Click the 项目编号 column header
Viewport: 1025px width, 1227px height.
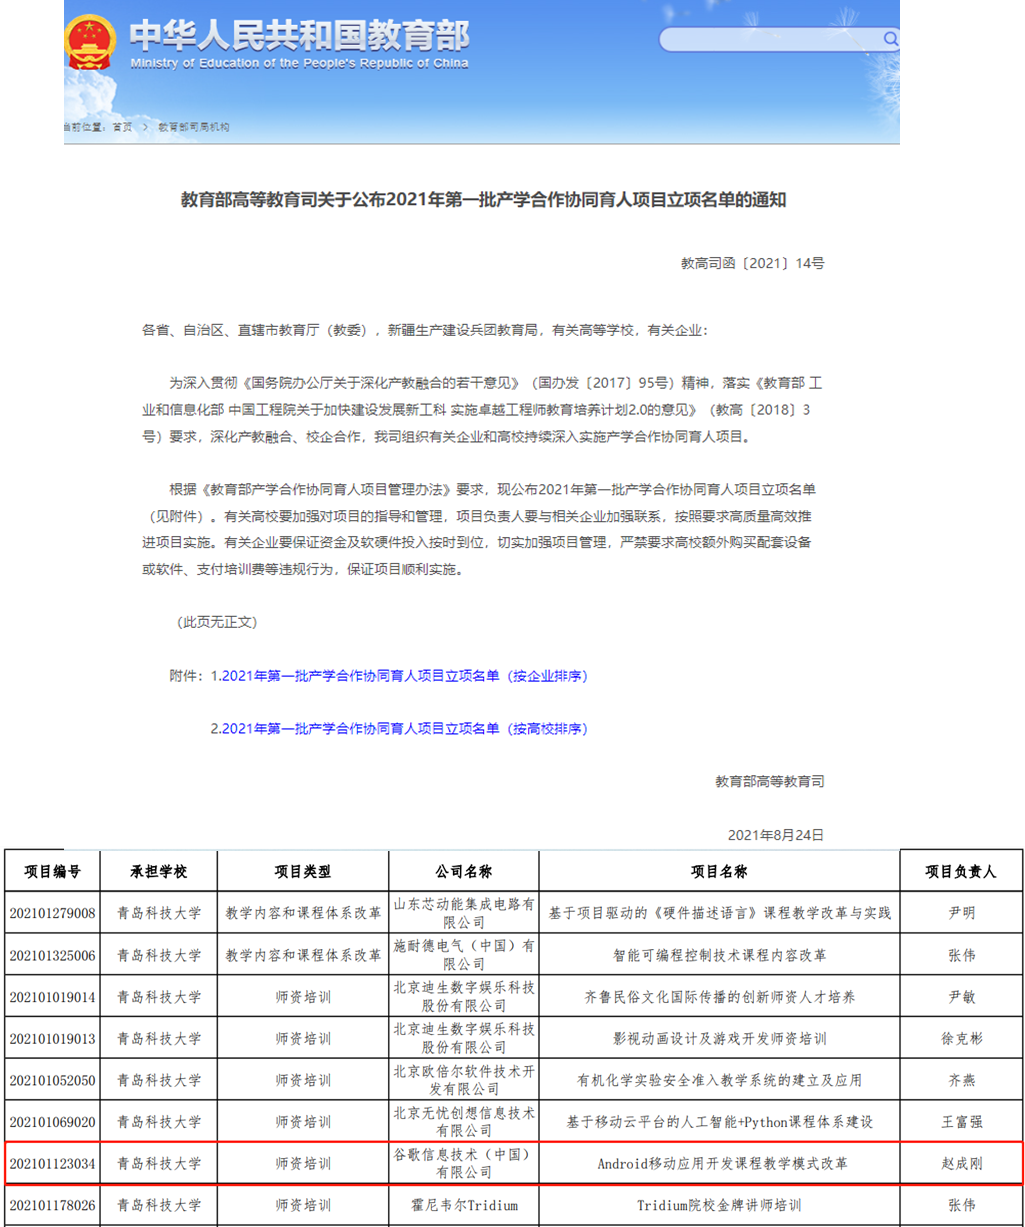click(x=53, y=871)
